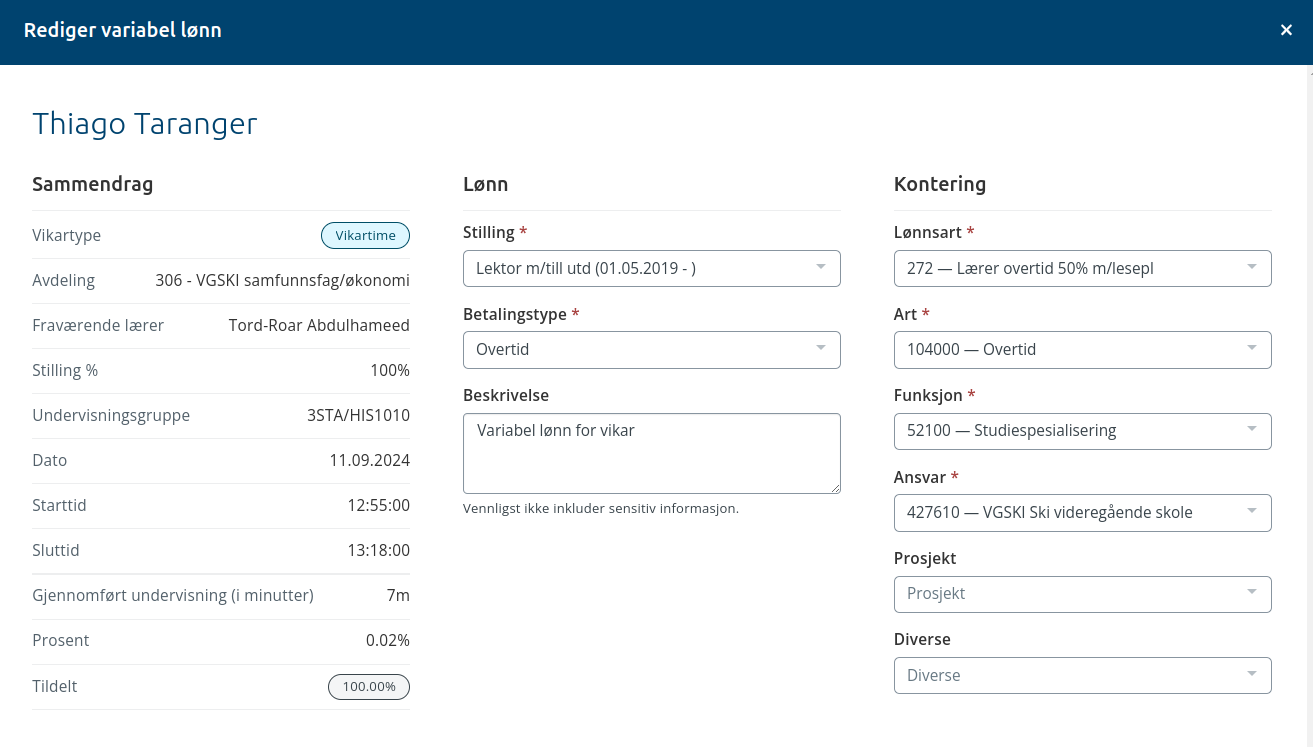The height and width of the screenshot is (747, 1313).
Task: Click undervisningsgruppe value 3STA/HIS1010
Action: pyautogui.click(x=358, y=415)
